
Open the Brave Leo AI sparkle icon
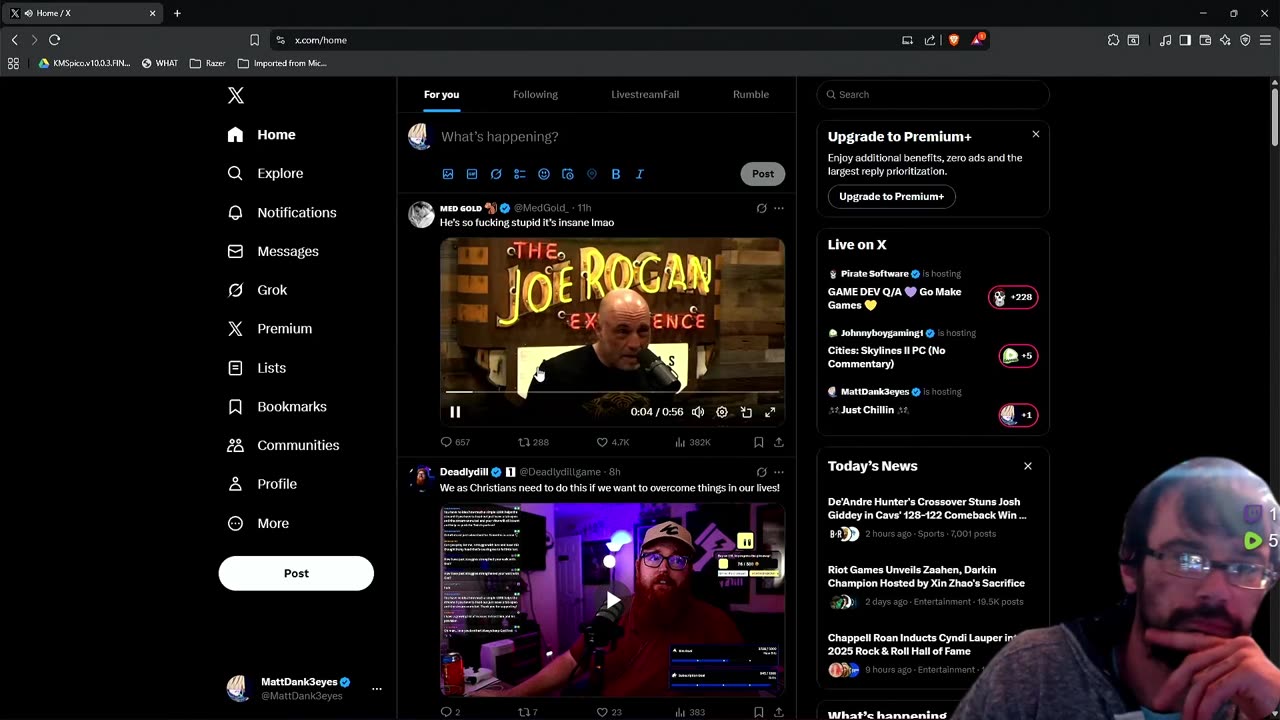click(x=1225, y=40)
